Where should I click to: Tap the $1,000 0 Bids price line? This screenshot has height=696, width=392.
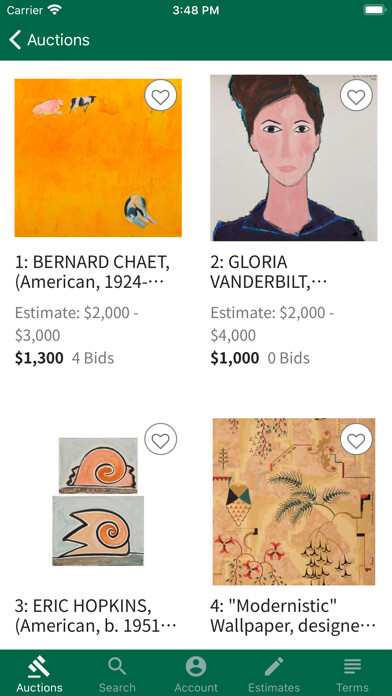[x=260, y=358]
